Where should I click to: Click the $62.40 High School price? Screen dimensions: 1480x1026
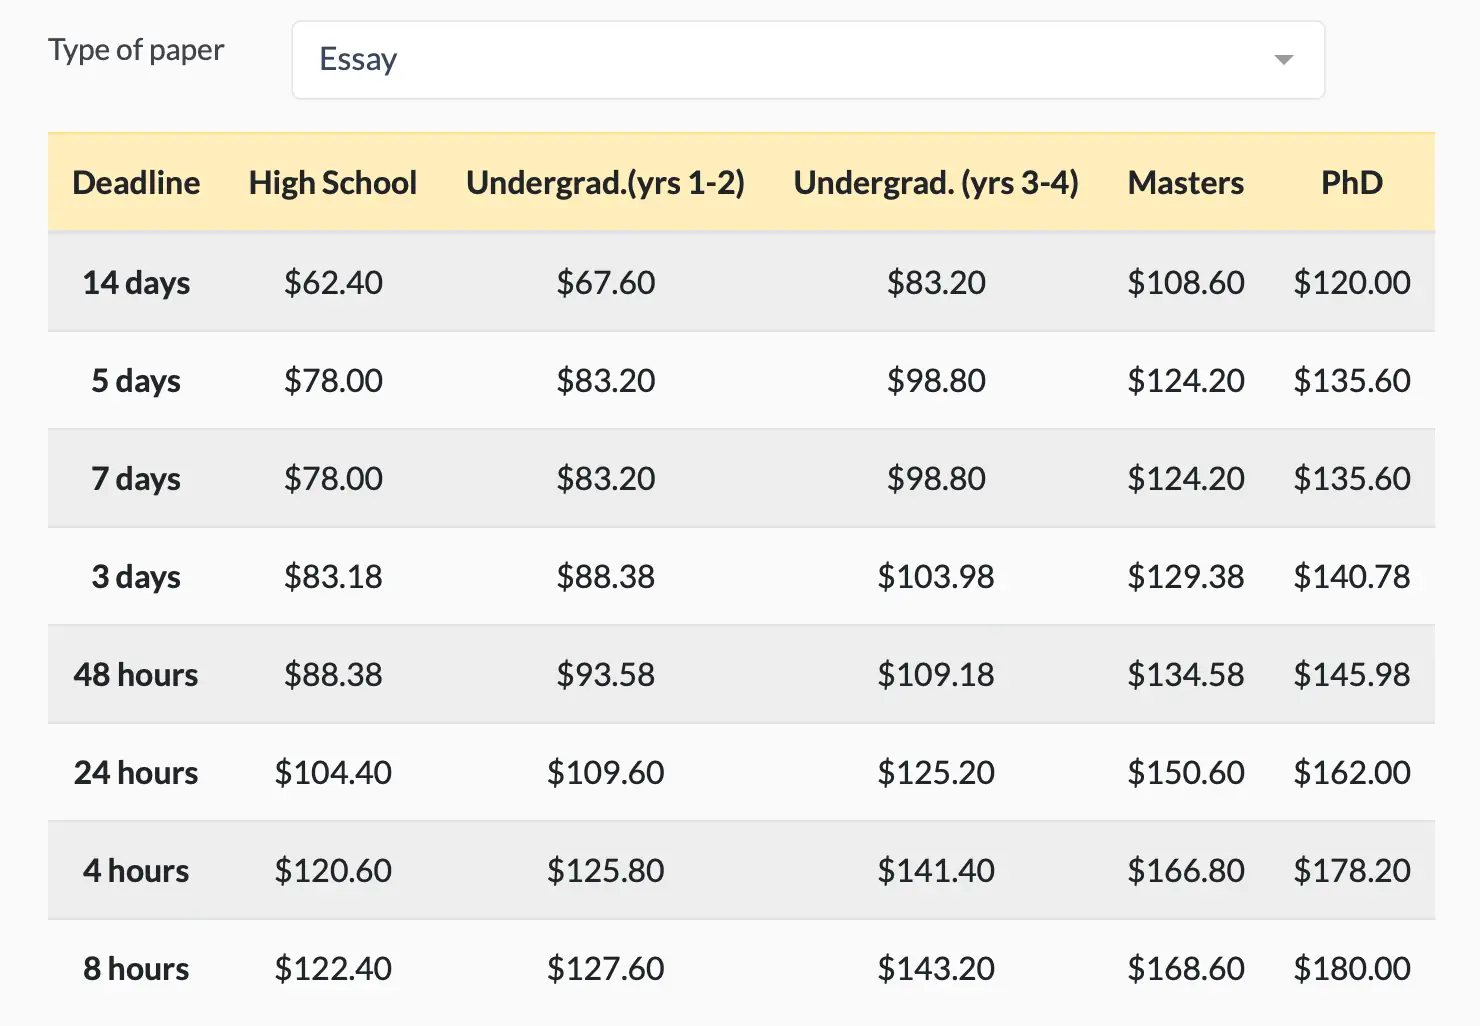(333, 282)
